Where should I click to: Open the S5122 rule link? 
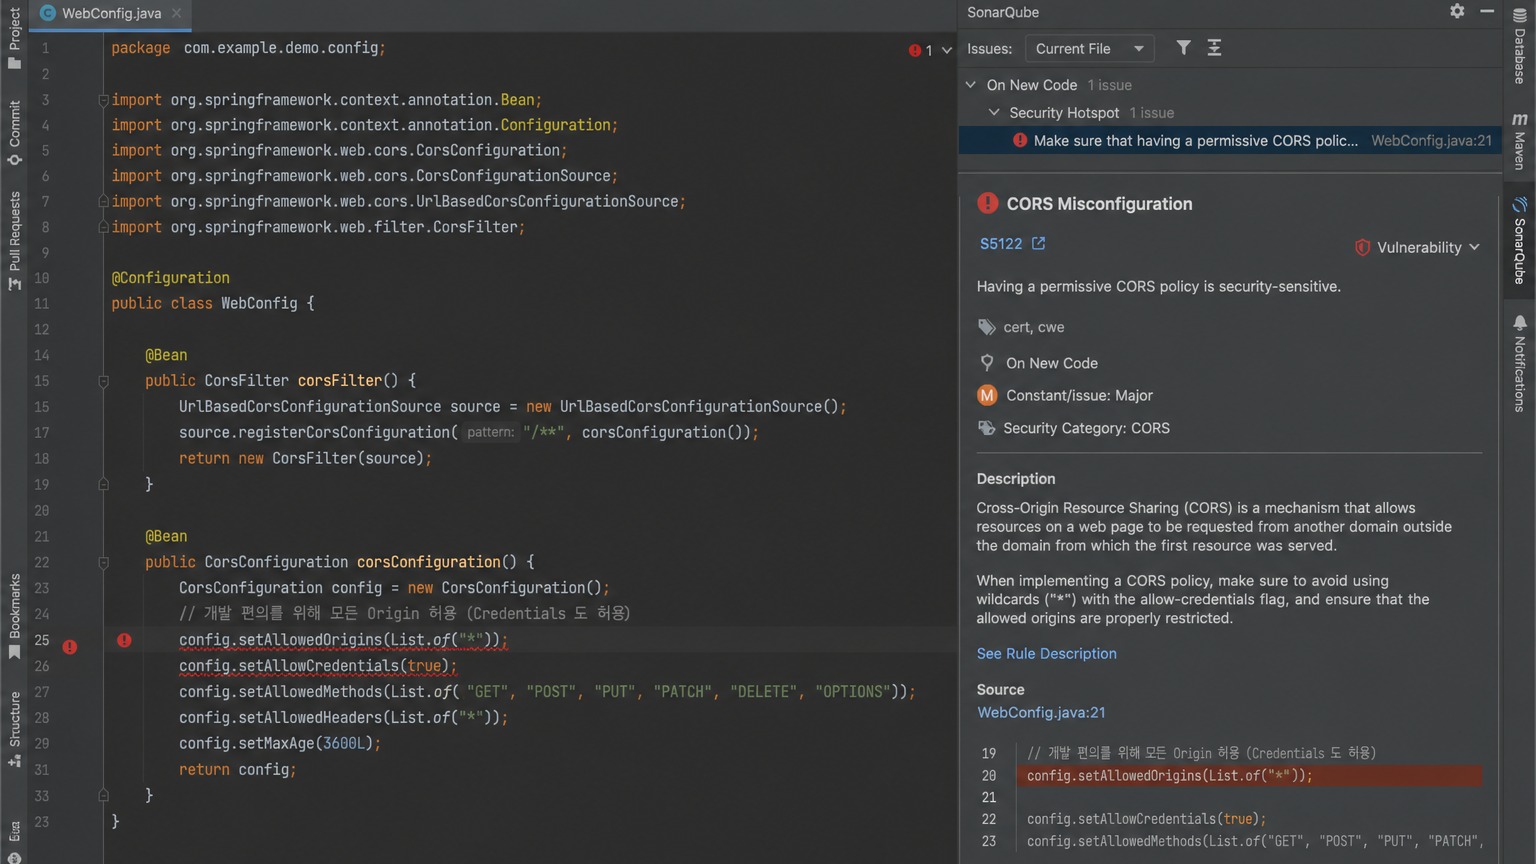[1001, 244]
